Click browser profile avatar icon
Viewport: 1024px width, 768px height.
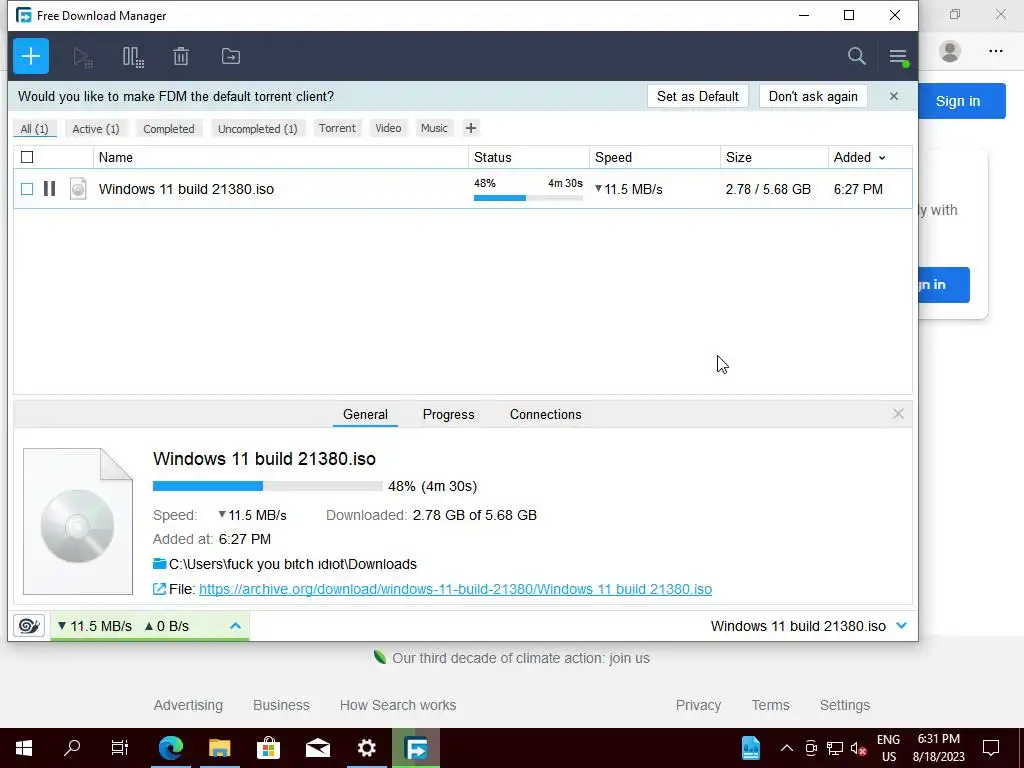tap(950, 51)
